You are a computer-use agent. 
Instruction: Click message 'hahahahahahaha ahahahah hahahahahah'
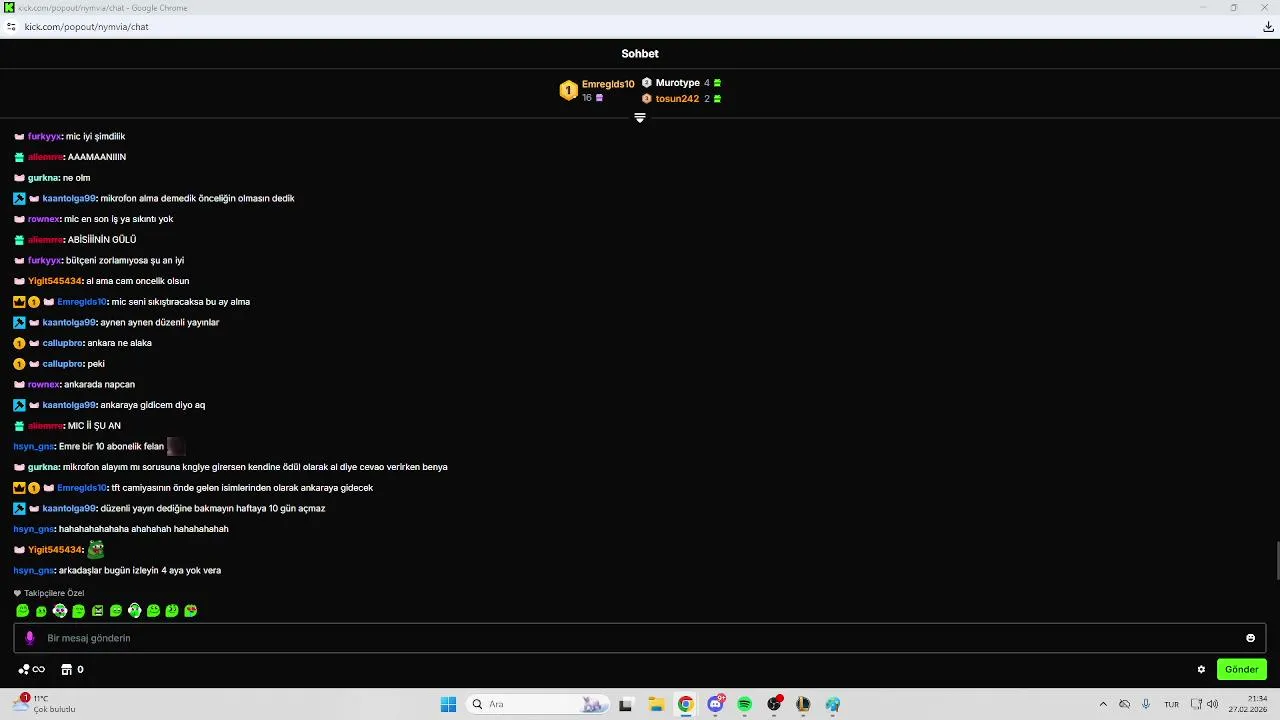click(x=144, y=529)
